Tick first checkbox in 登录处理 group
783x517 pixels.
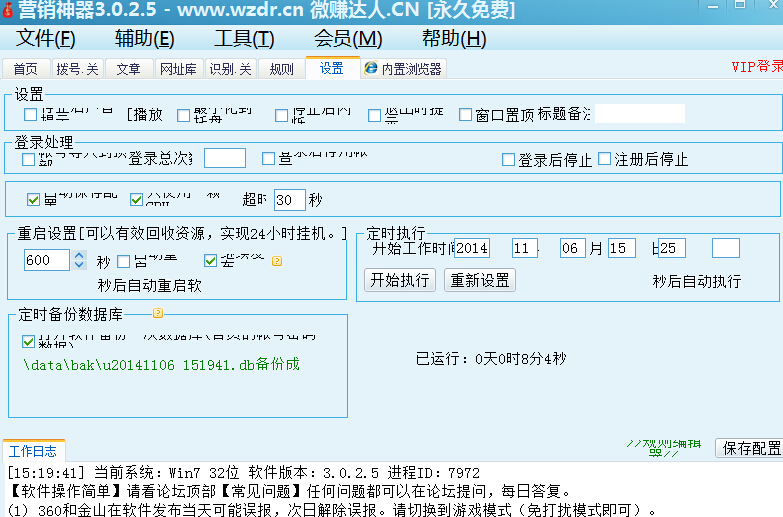[28, 159]
